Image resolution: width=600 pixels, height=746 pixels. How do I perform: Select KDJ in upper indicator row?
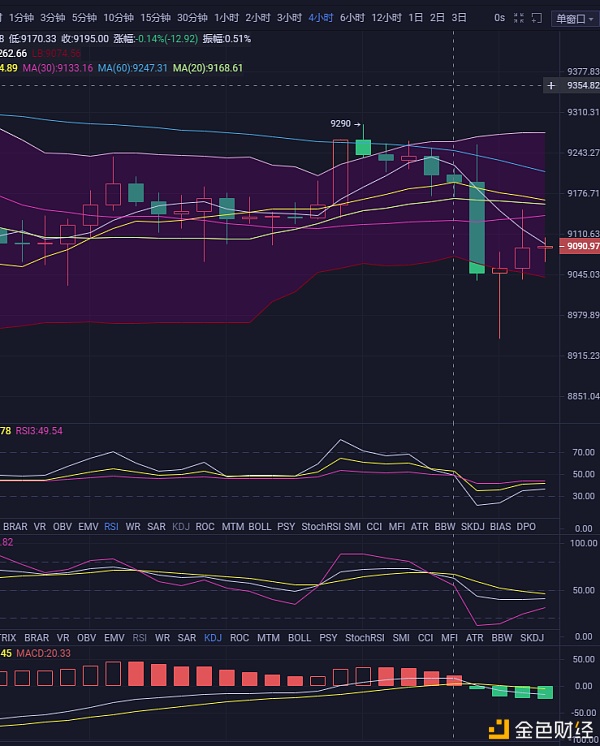click(181, 527)
